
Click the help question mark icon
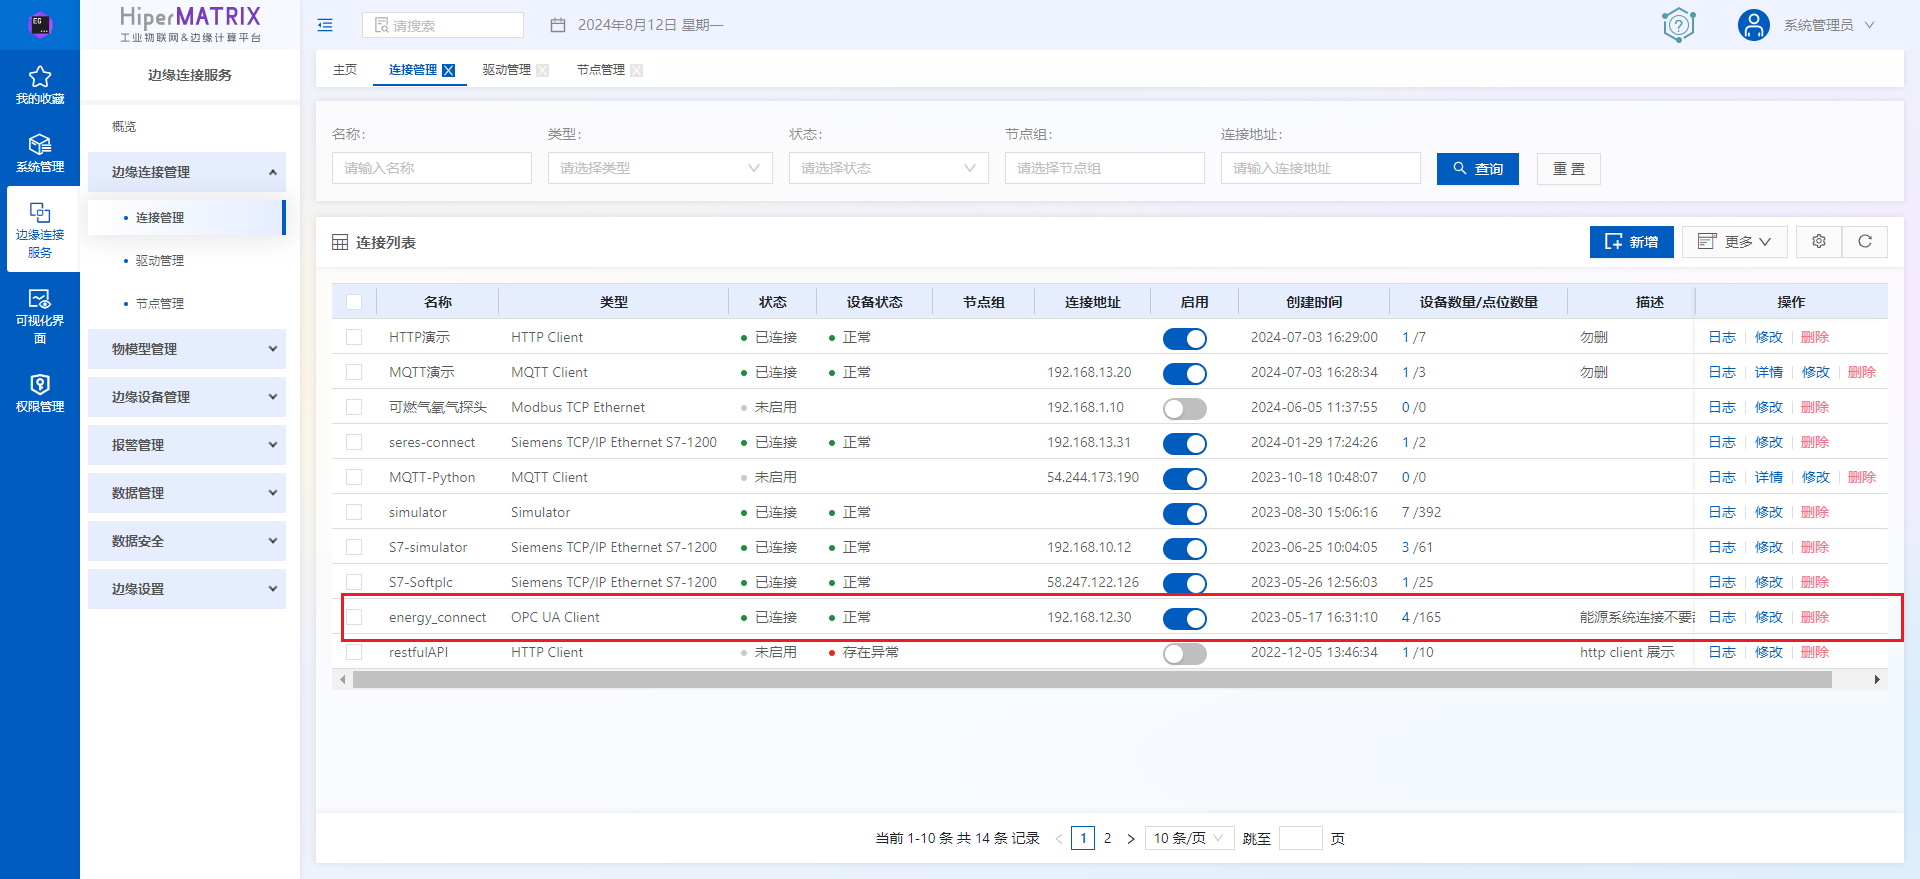[1679, 24]
